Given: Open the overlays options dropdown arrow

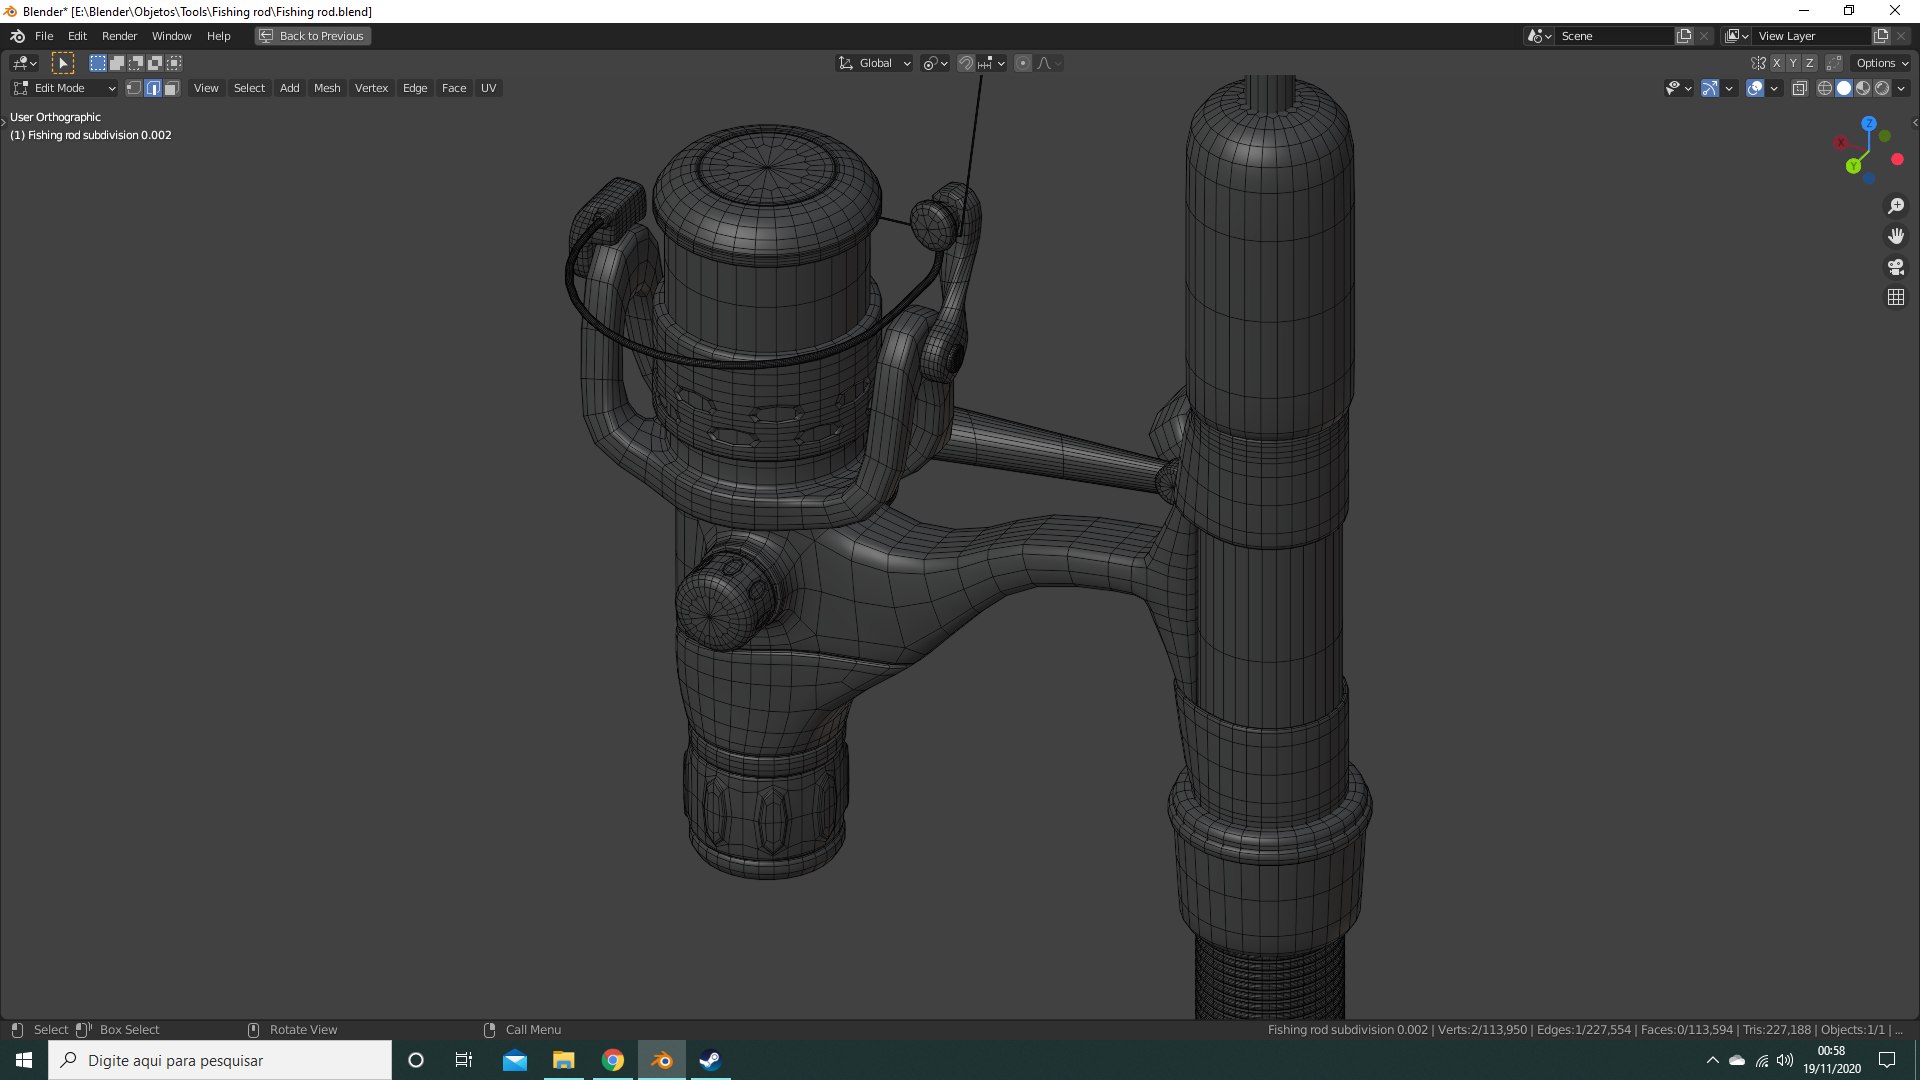Looking at the screenshot, I should pos(1774,88).
